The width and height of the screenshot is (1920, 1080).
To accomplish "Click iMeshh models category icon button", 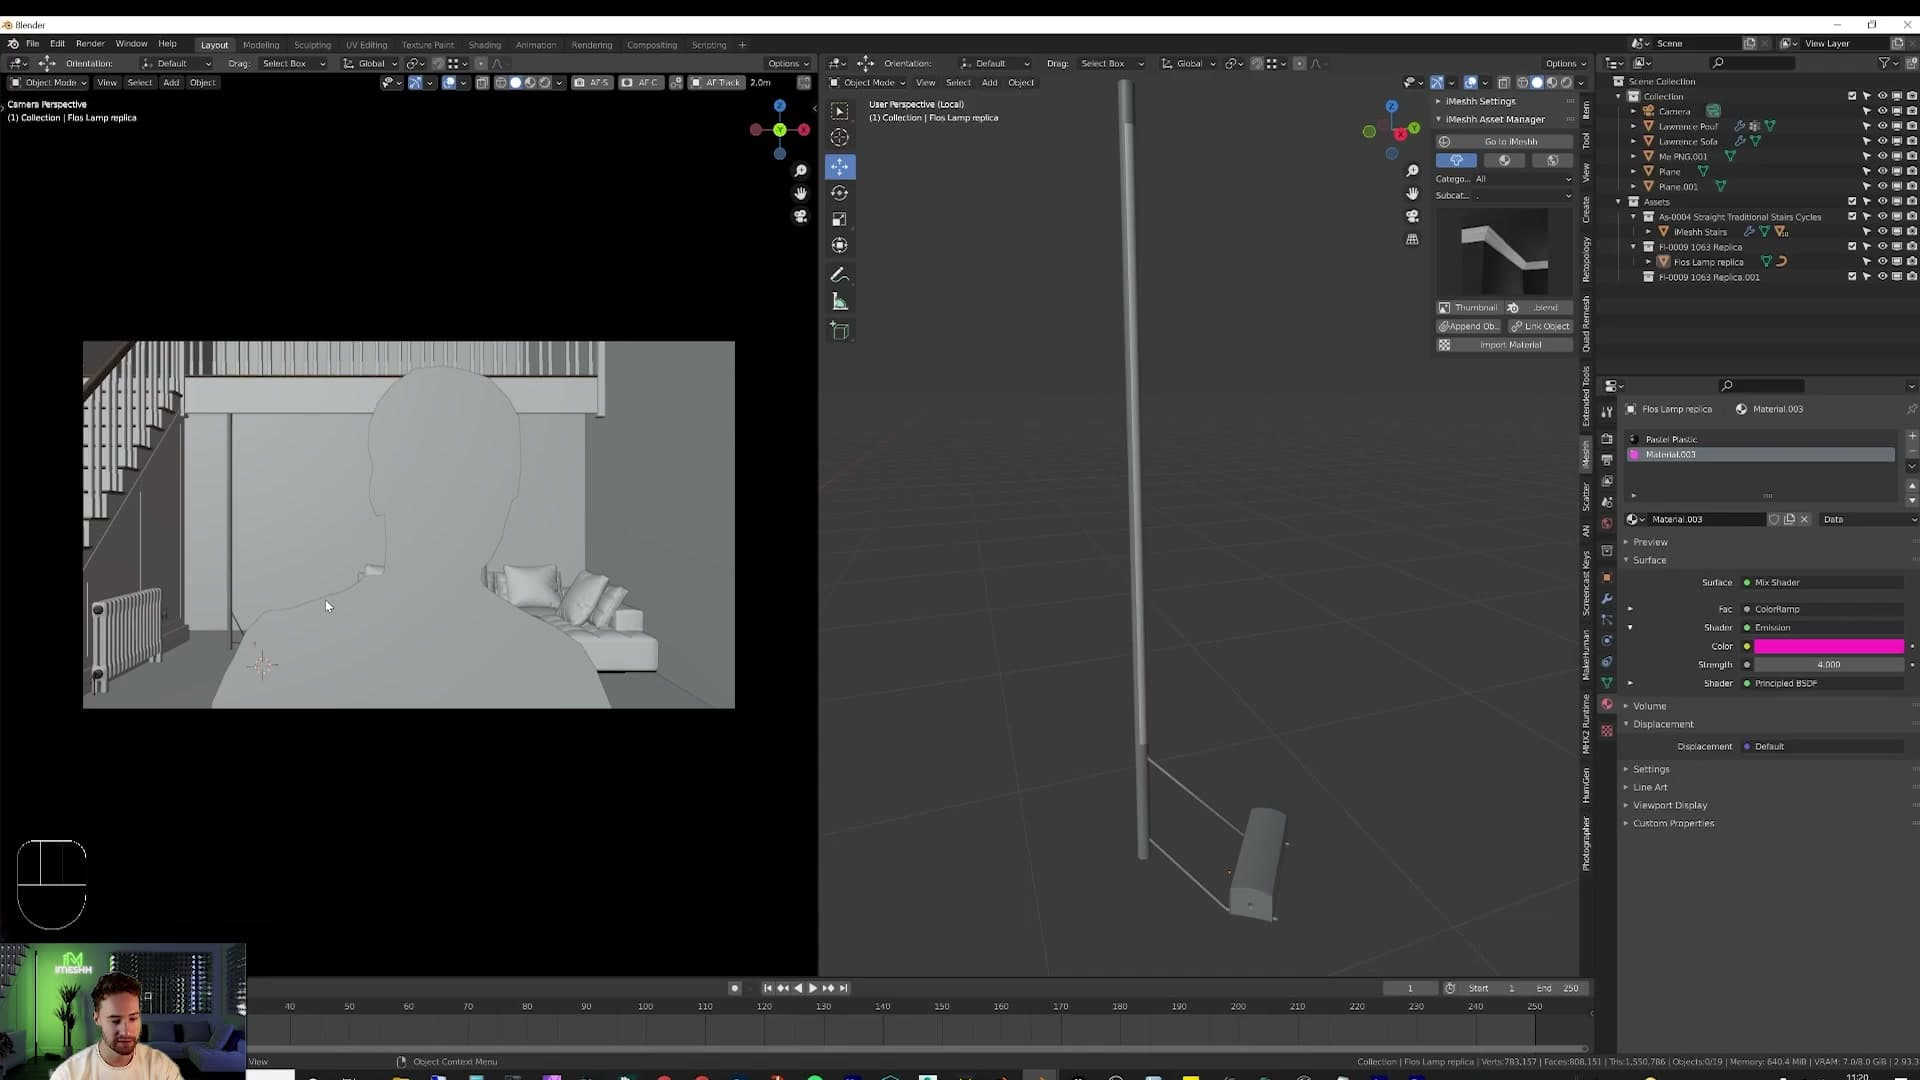I will pyautogui.click(x=1456, y=160).
